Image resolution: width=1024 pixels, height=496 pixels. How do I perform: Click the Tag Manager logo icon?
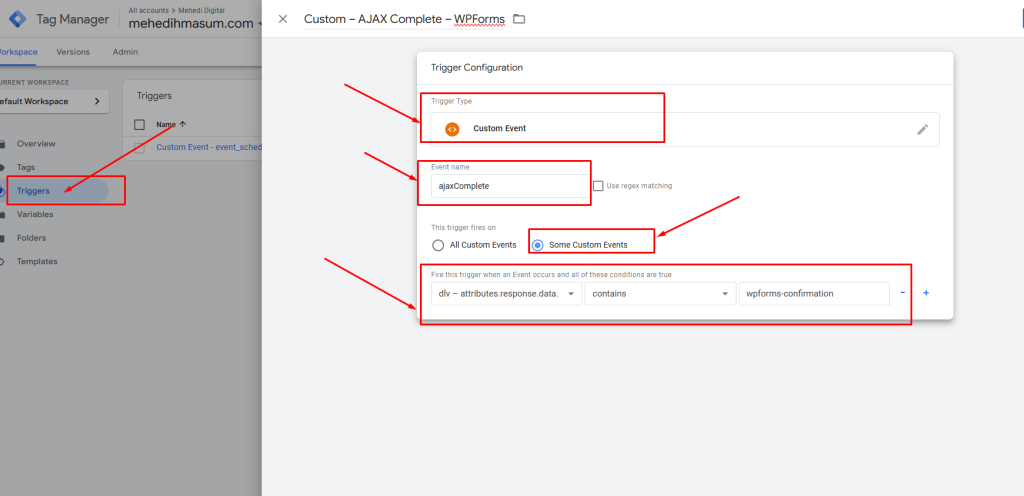[x=18, y=20]
